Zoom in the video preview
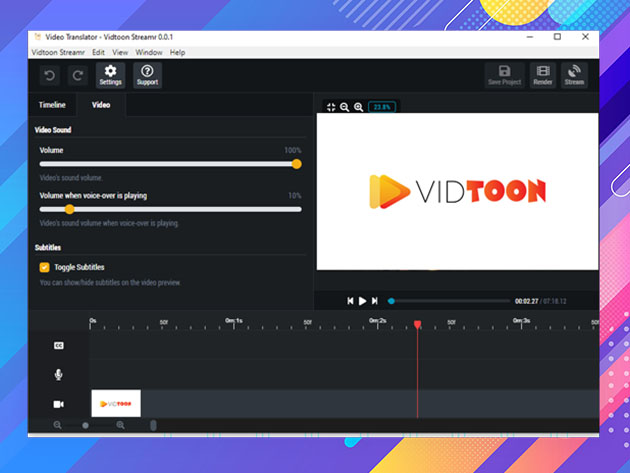The width and height of the screenshot is (630, 473). 358,107
